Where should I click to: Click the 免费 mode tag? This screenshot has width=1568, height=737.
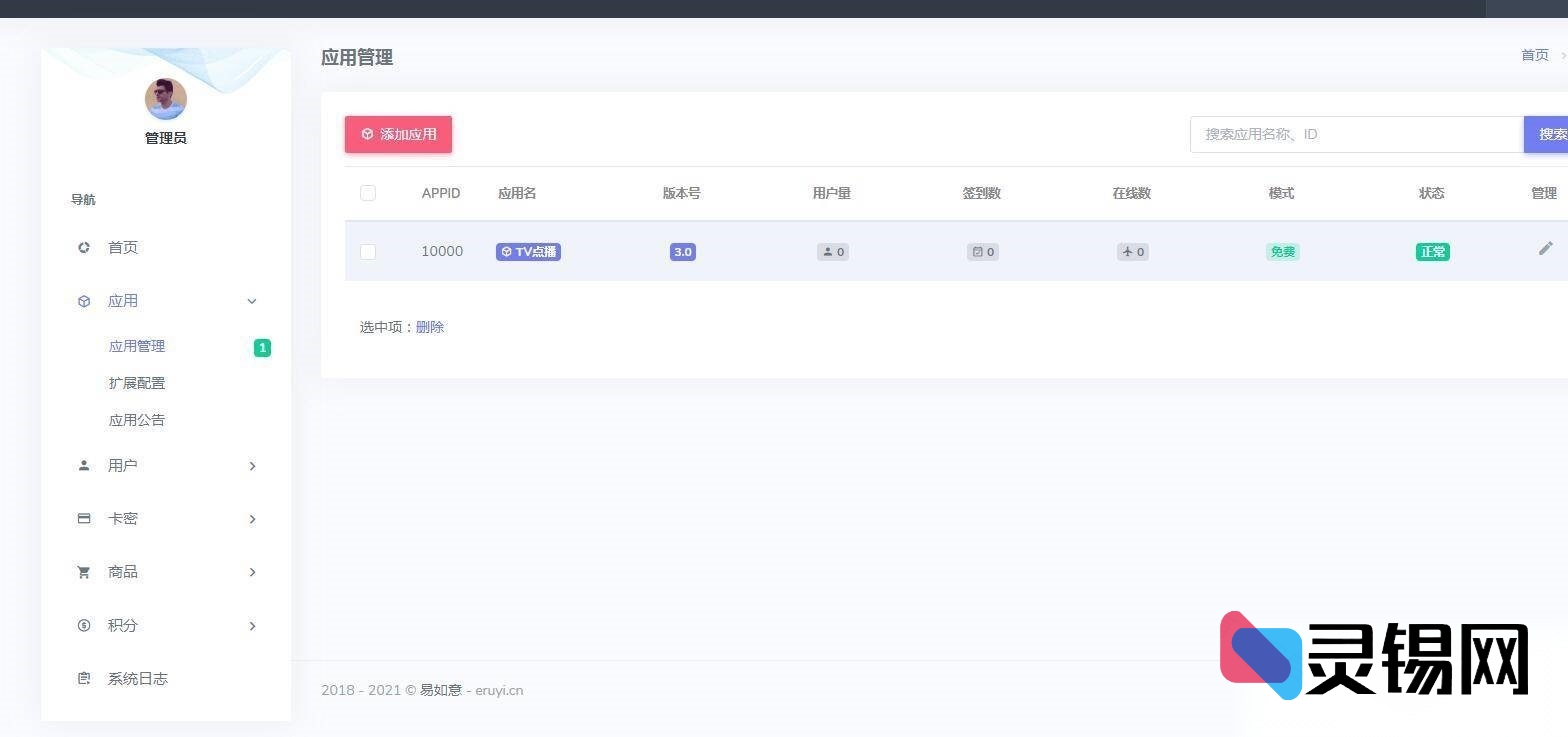click(x=1283, y=252)
